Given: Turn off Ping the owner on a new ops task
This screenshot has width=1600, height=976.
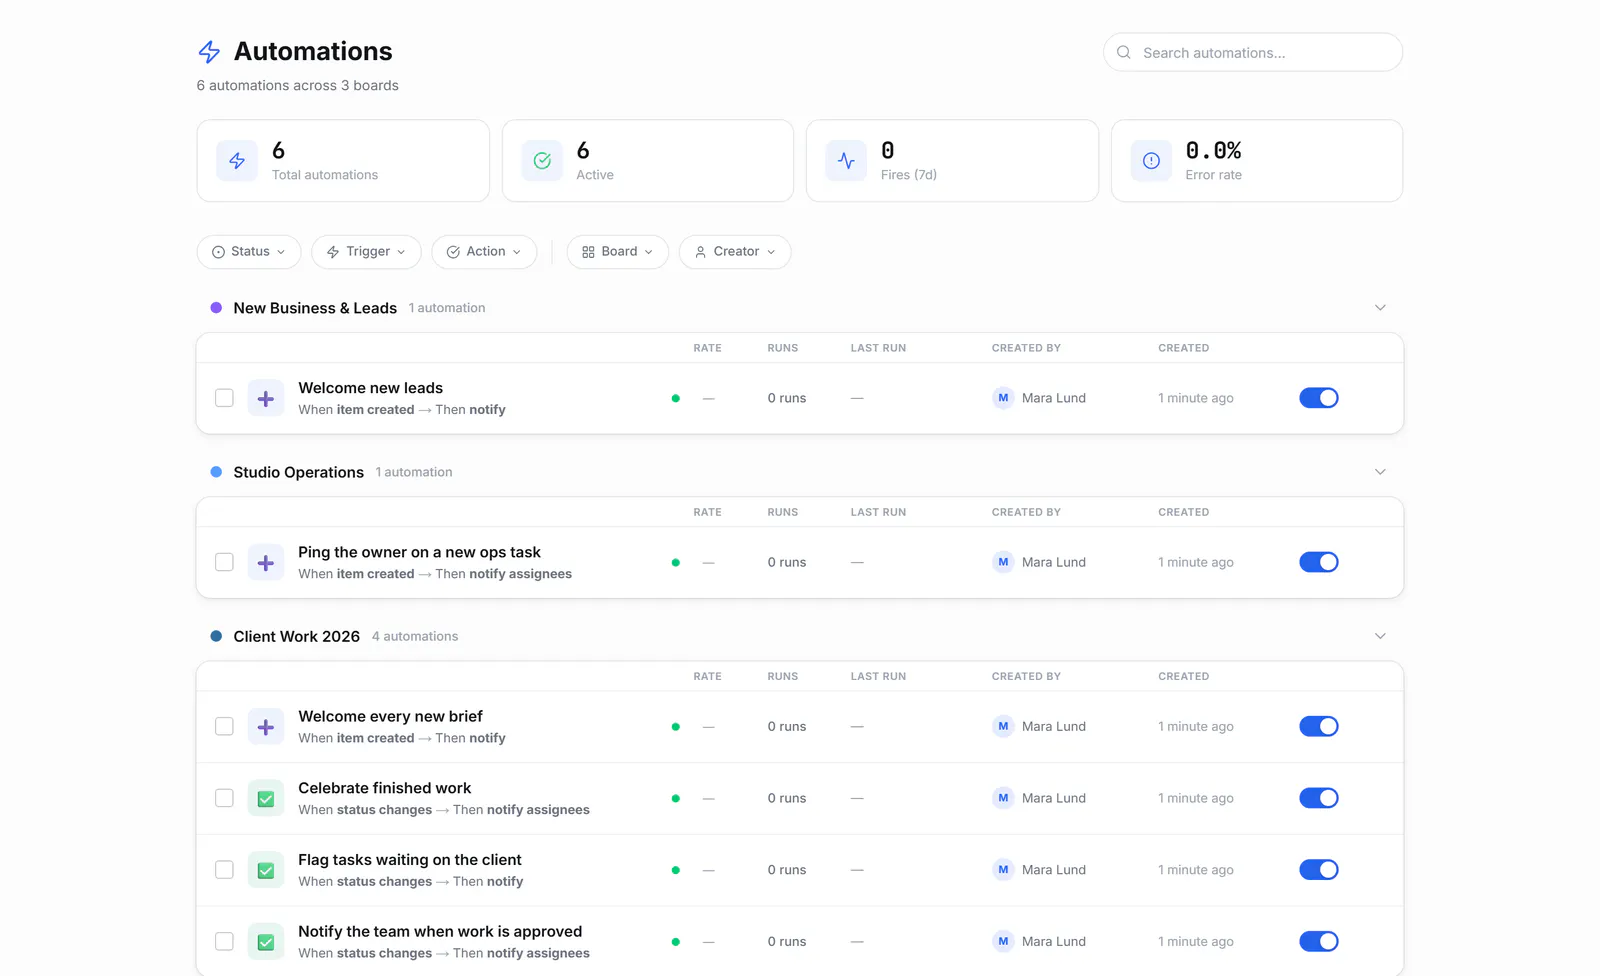Looking at the screenshot, I should 1319,562.
